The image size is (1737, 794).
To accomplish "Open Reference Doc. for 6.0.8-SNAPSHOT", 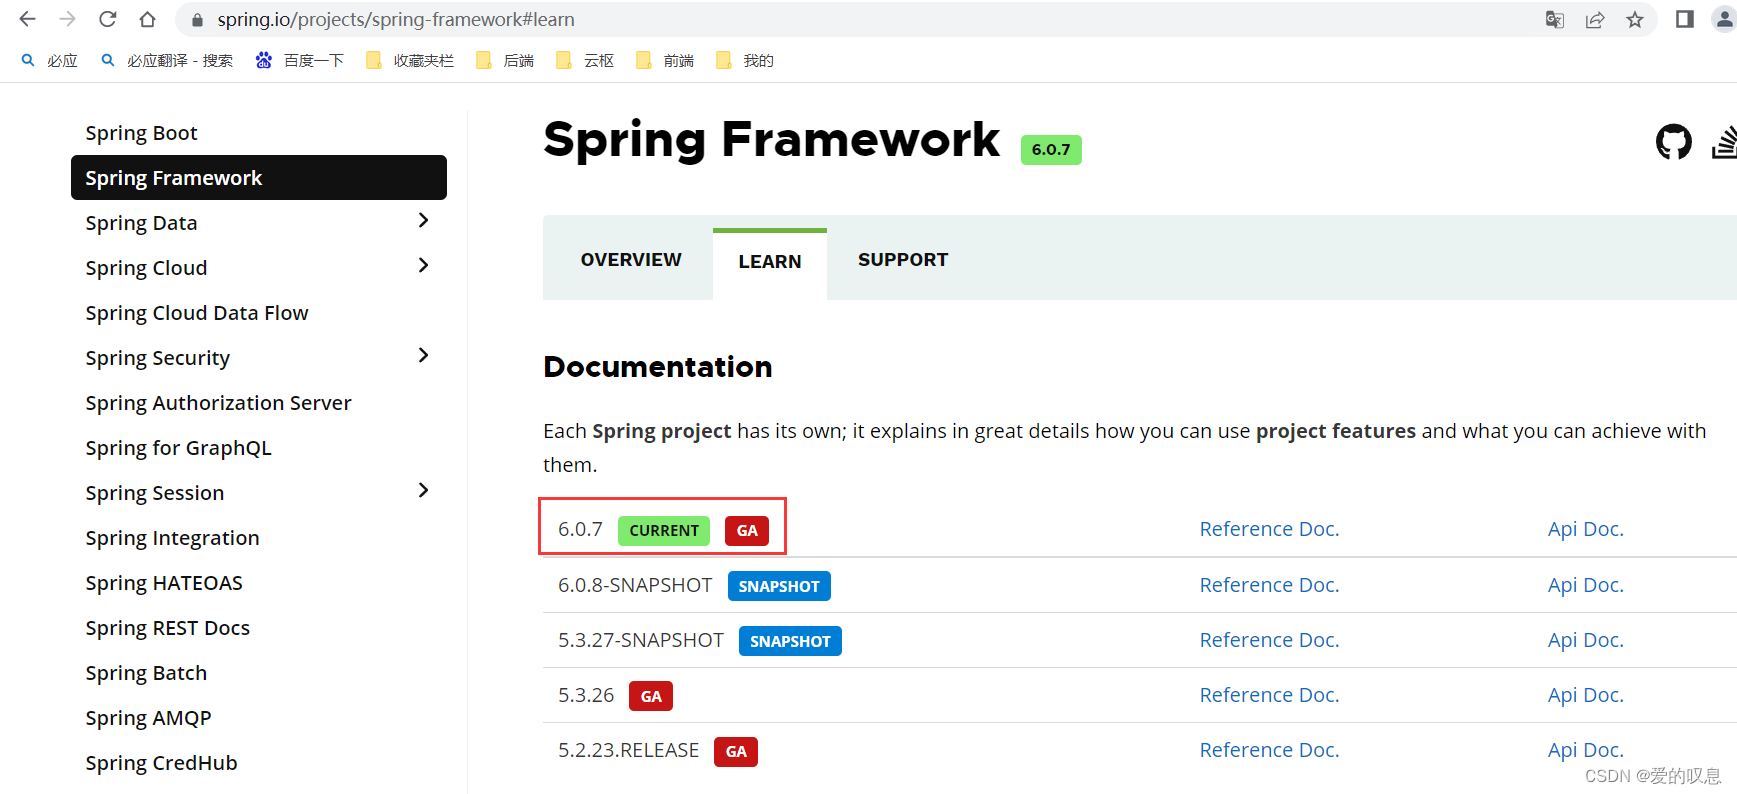I will (x=1269, y=585).
